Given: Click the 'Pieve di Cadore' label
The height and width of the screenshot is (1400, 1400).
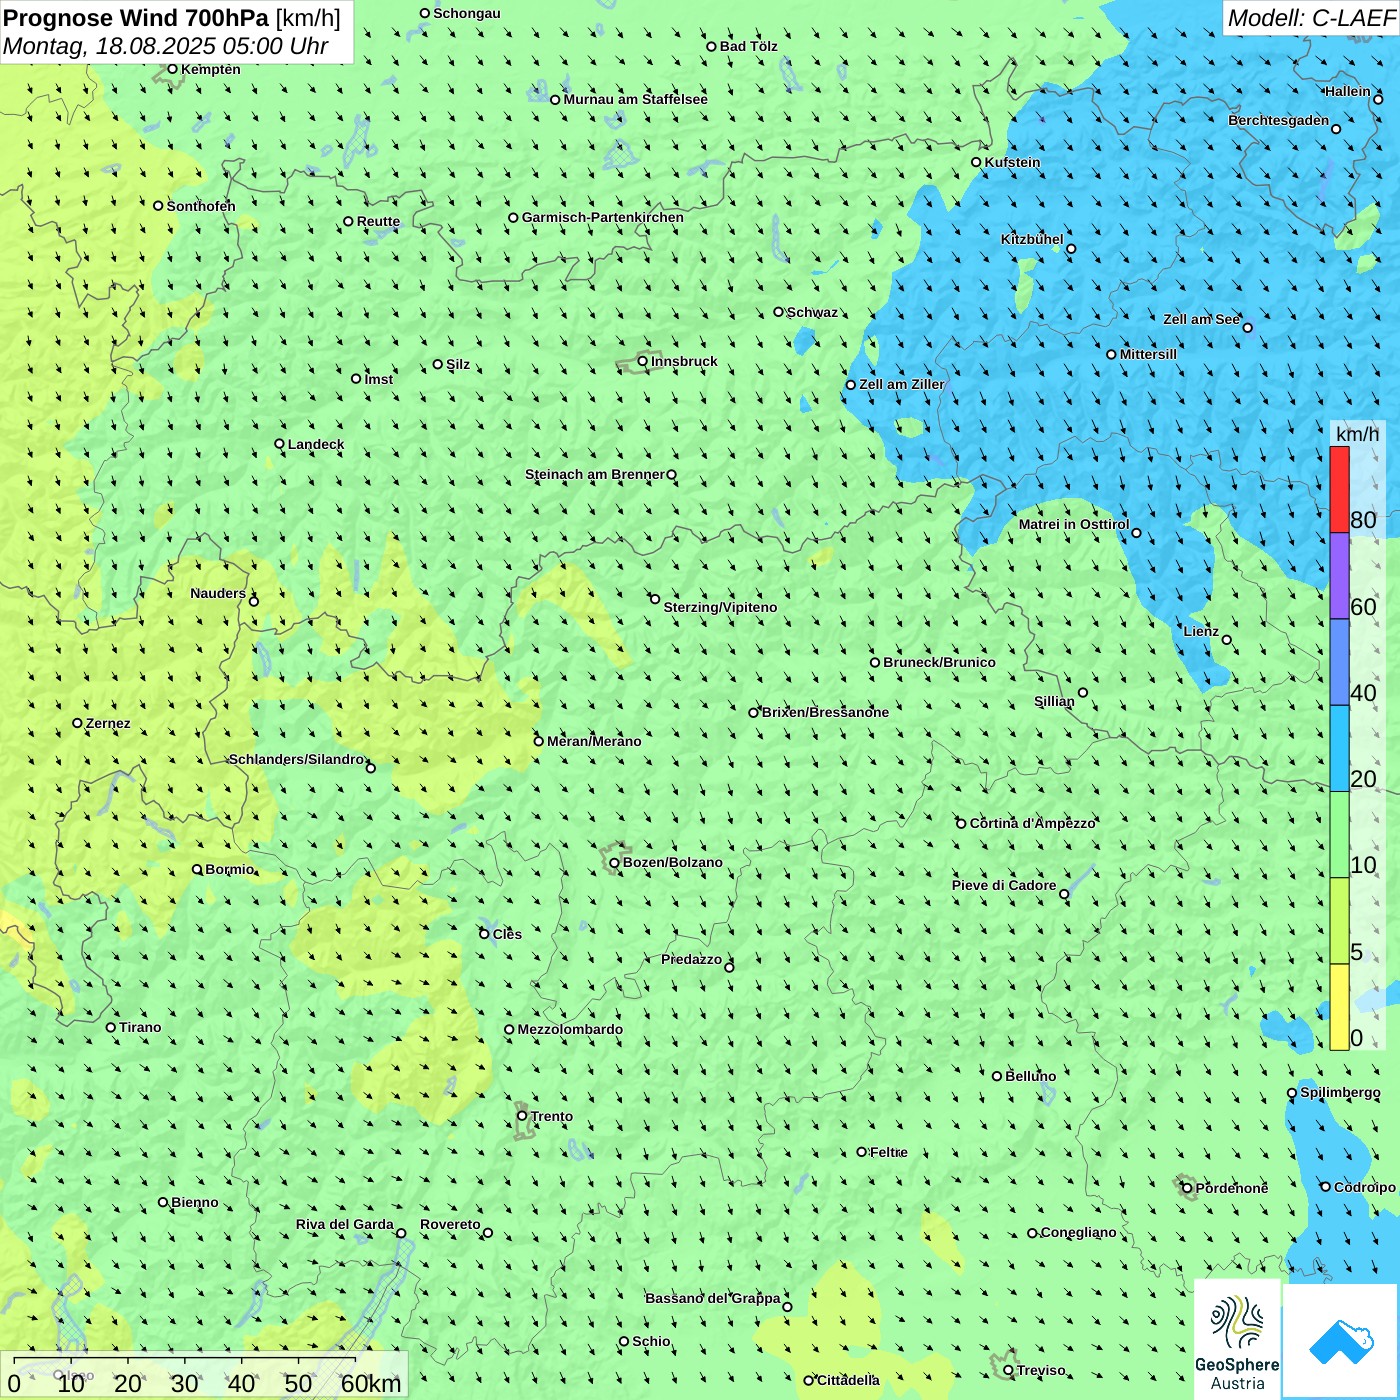Looking at the screenshot, I should [x=1004, y=885].
